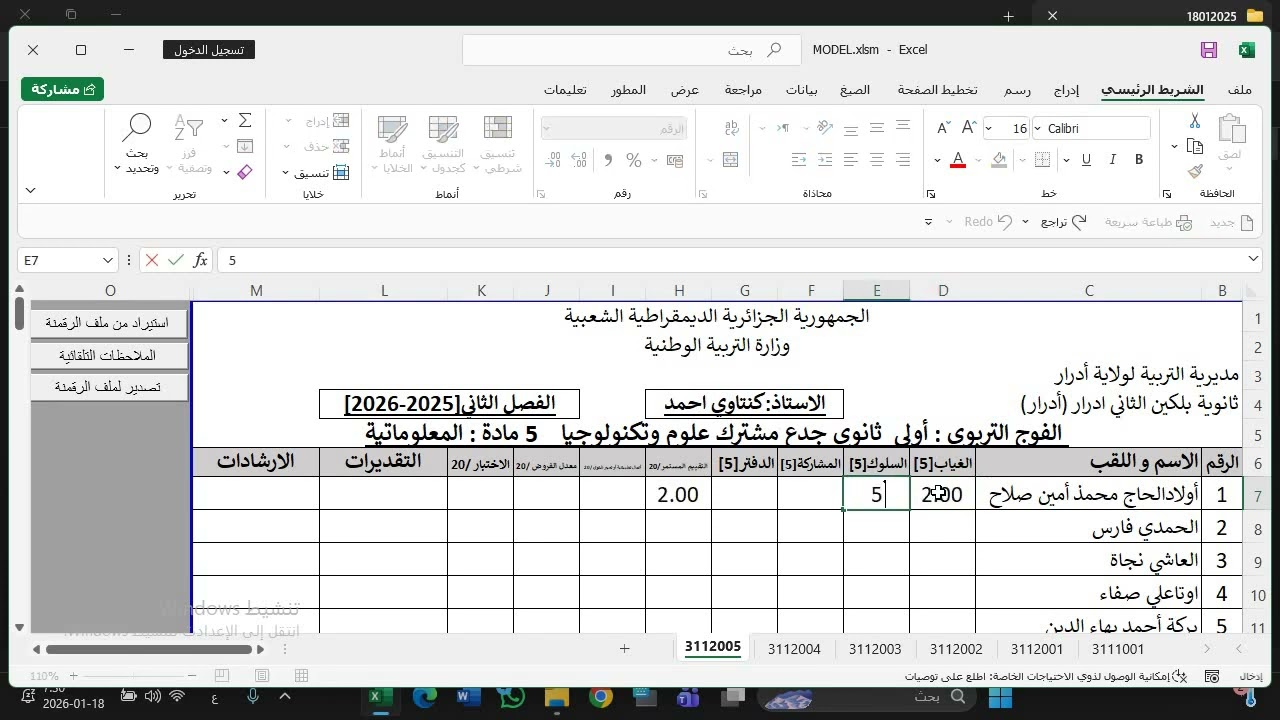Add a new sheet with plus button
Image resolution: width=1280 pixels, height=720 pixels.
(625, 649)
